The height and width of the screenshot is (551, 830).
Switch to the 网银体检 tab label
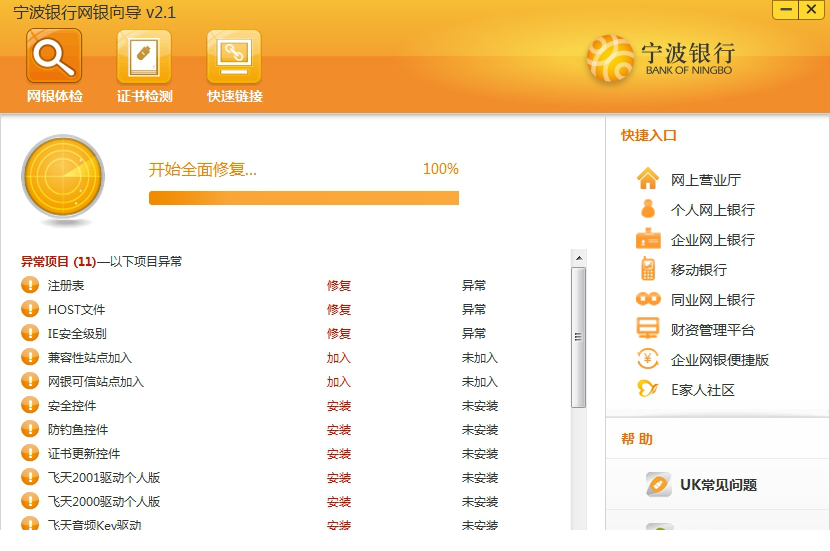55,96
